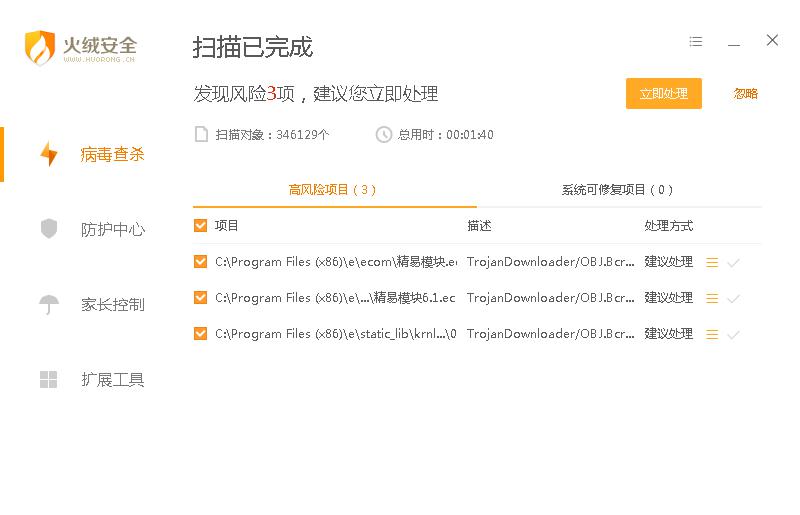Open the 家长控制 umbrella icon
800x515 pixels.
[49, 304]
